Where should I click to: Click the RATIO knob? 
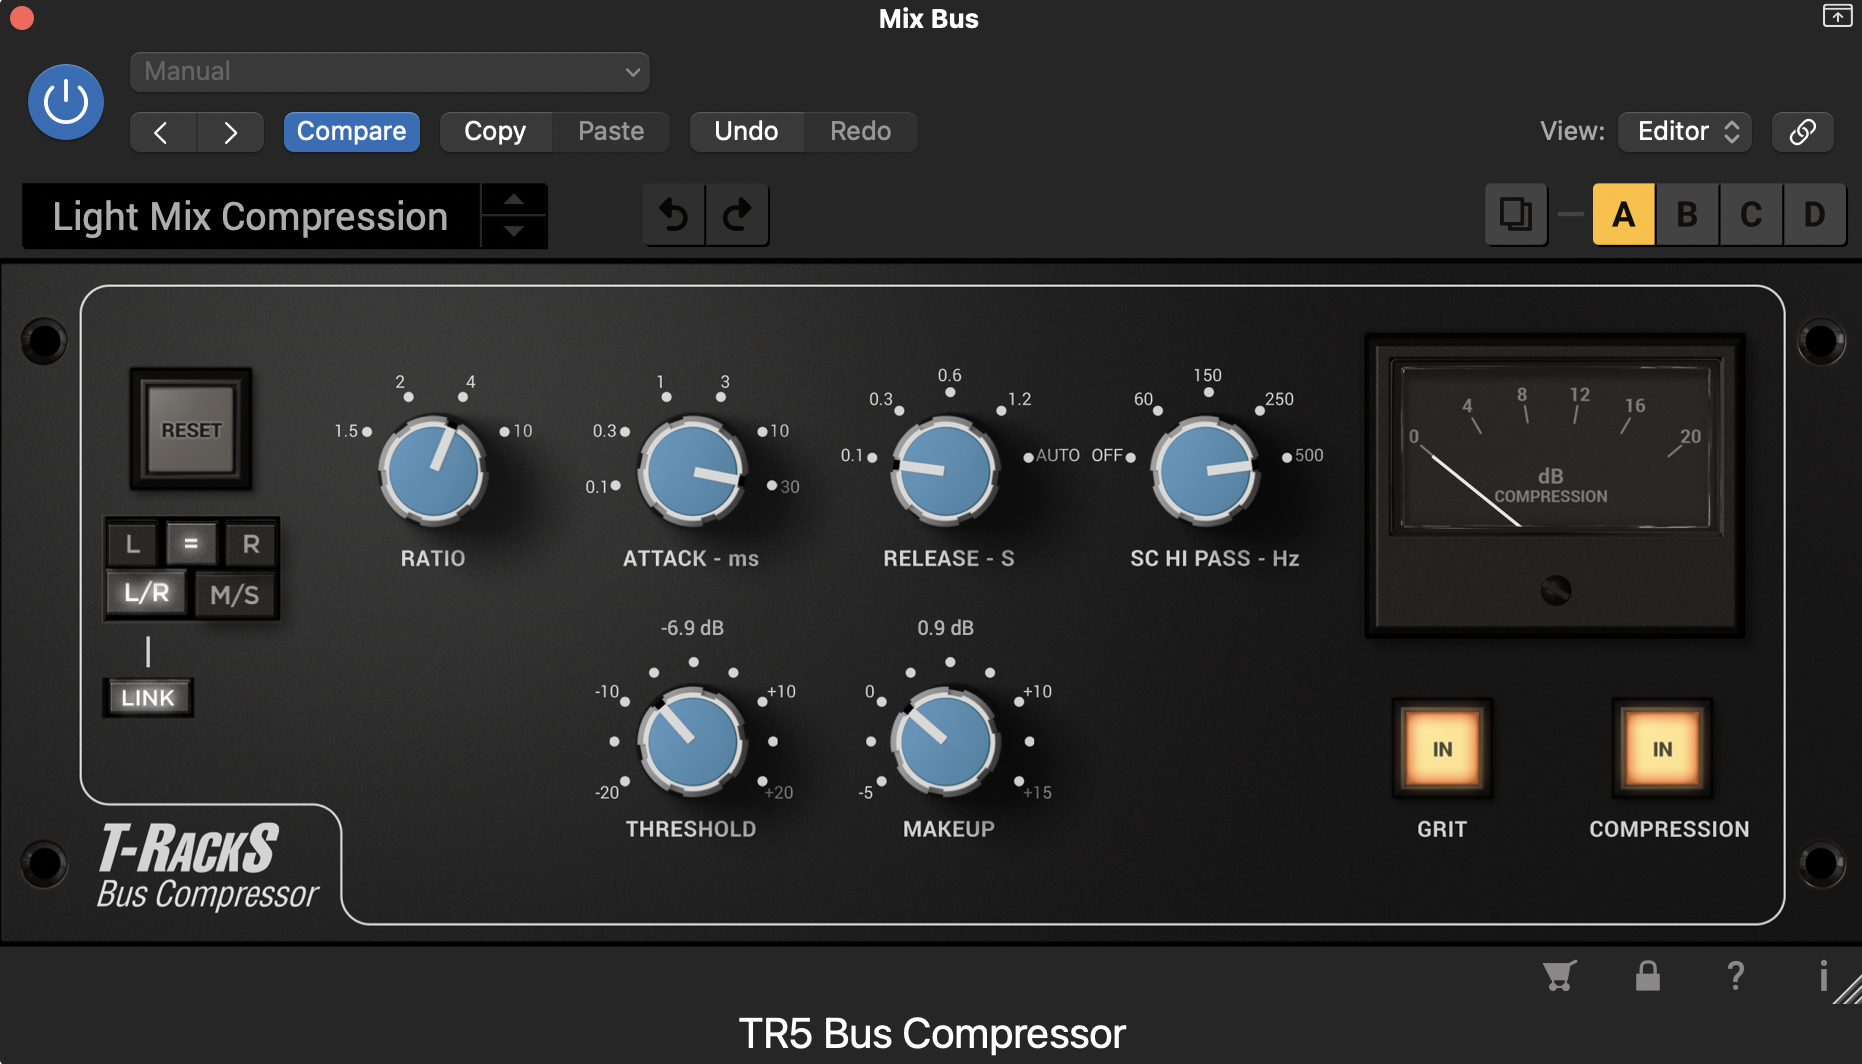click(x=433, y=472)
